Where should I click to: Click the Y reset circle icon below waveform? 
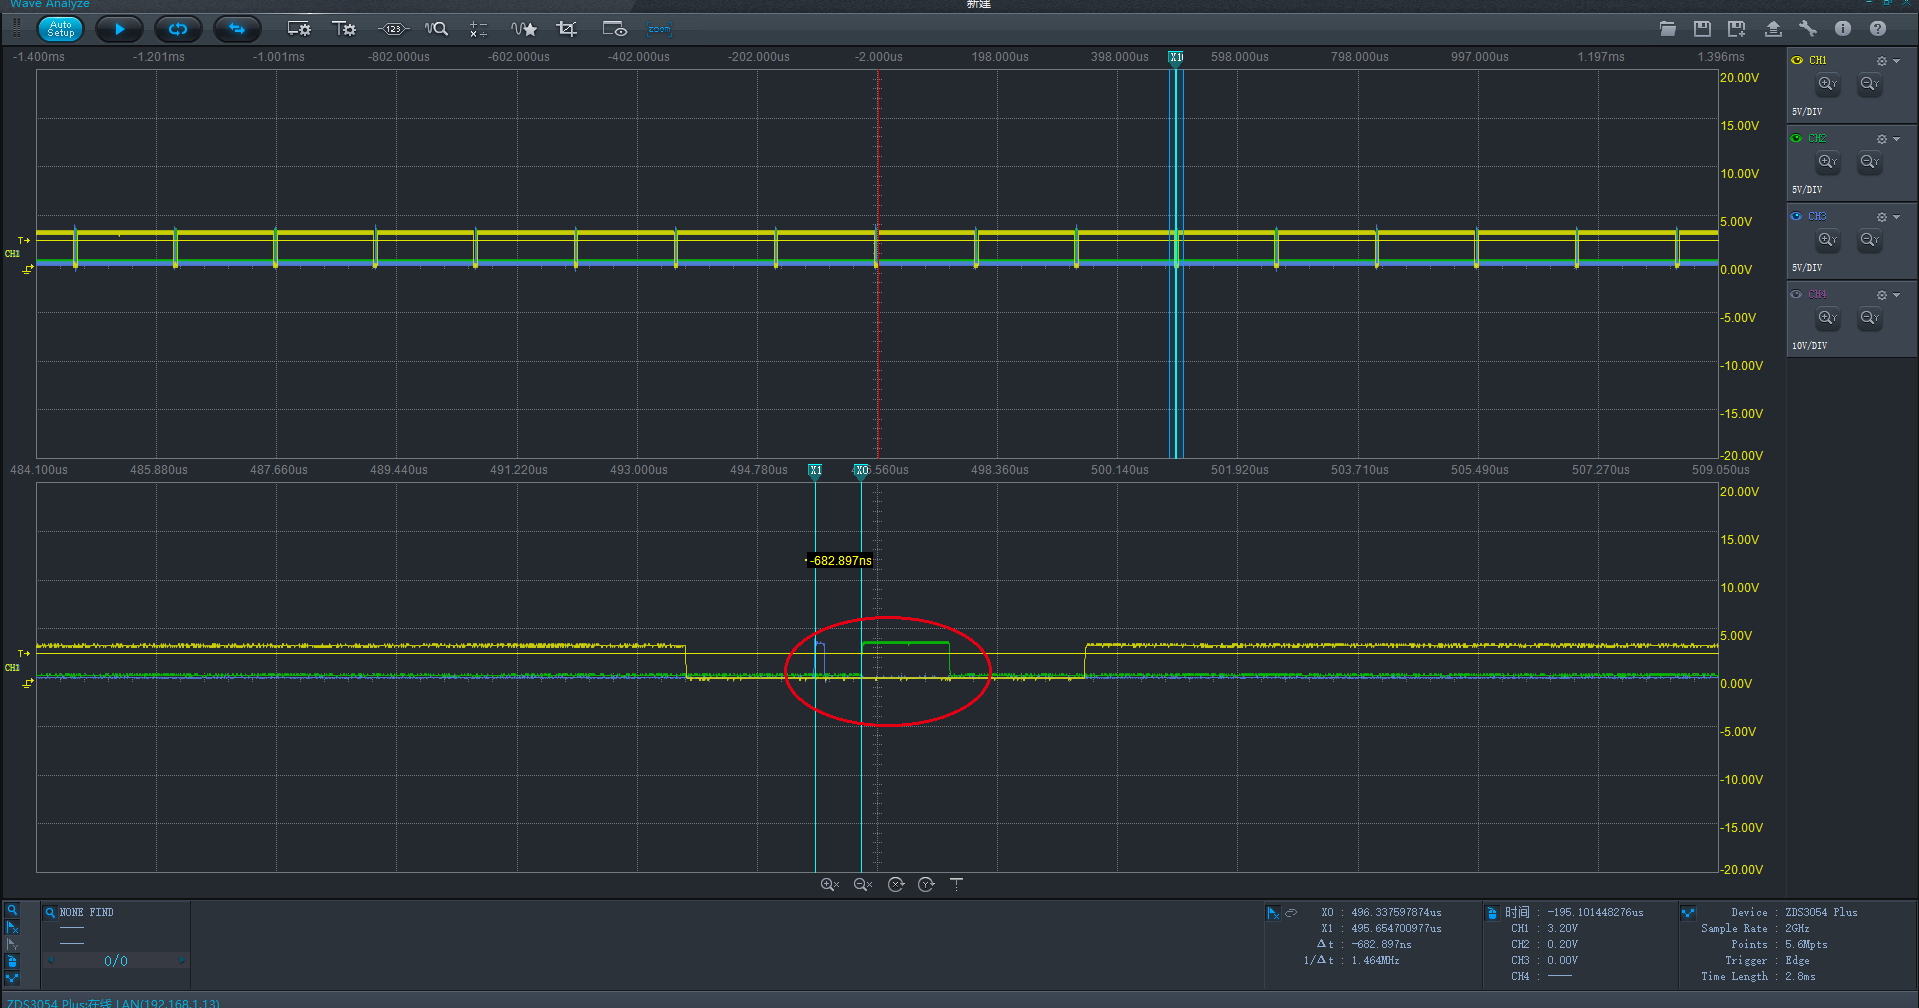click(926, 885)
